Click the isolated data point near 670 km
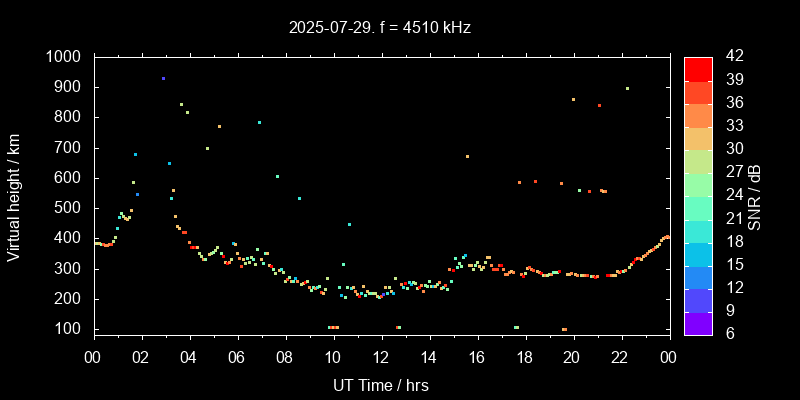The height and width of the screenshot is (400, 800). 467,156
